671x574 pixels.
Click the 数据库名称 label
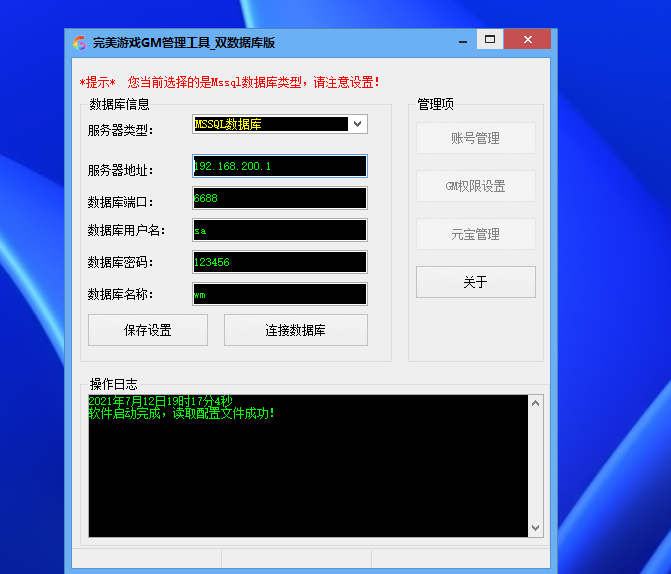pyautogui.click(x=120, y=294)
